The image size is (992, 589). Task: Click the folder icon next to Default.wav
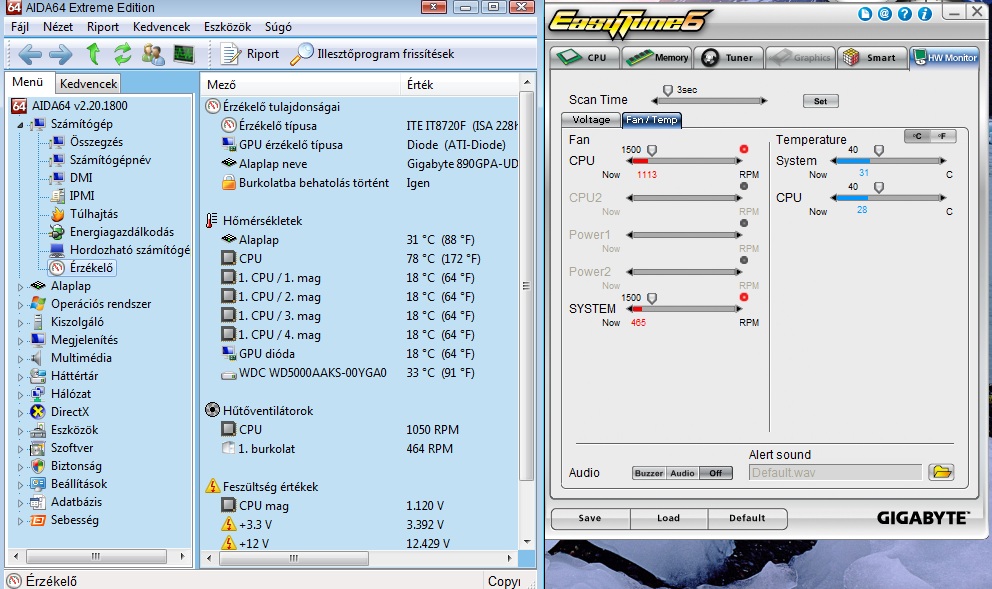pyautogui.click(x=941, y=472)
